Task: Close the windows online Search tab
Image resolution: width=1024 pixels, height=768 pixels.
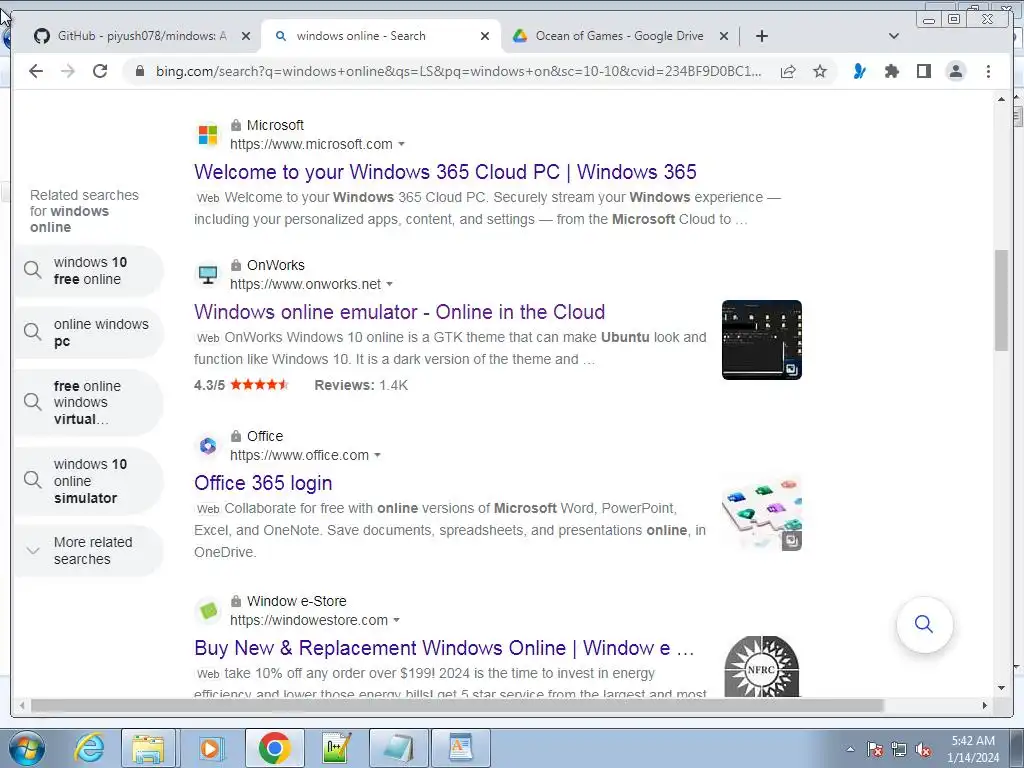Action: tap(485, 36)
